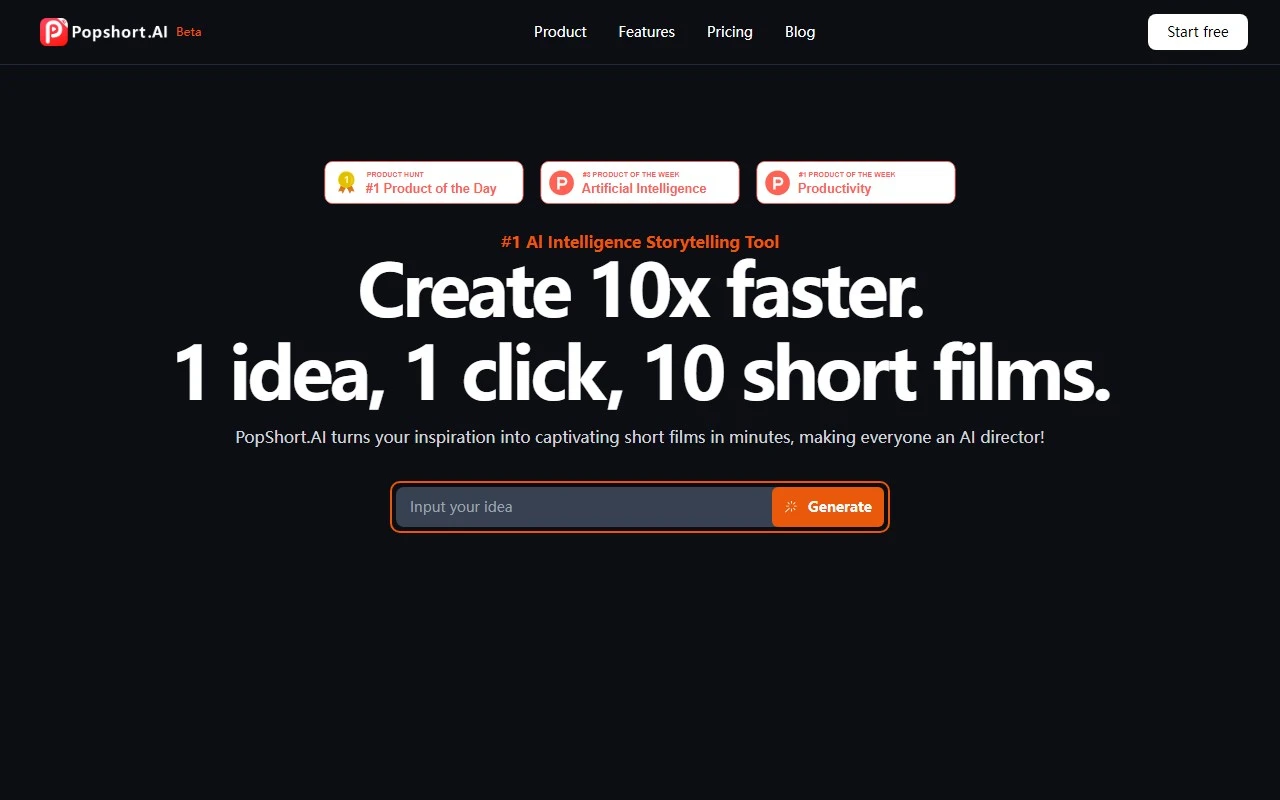Click the '#1 AI Intelligence Storytelling Tool' tagline

point(640,242)
